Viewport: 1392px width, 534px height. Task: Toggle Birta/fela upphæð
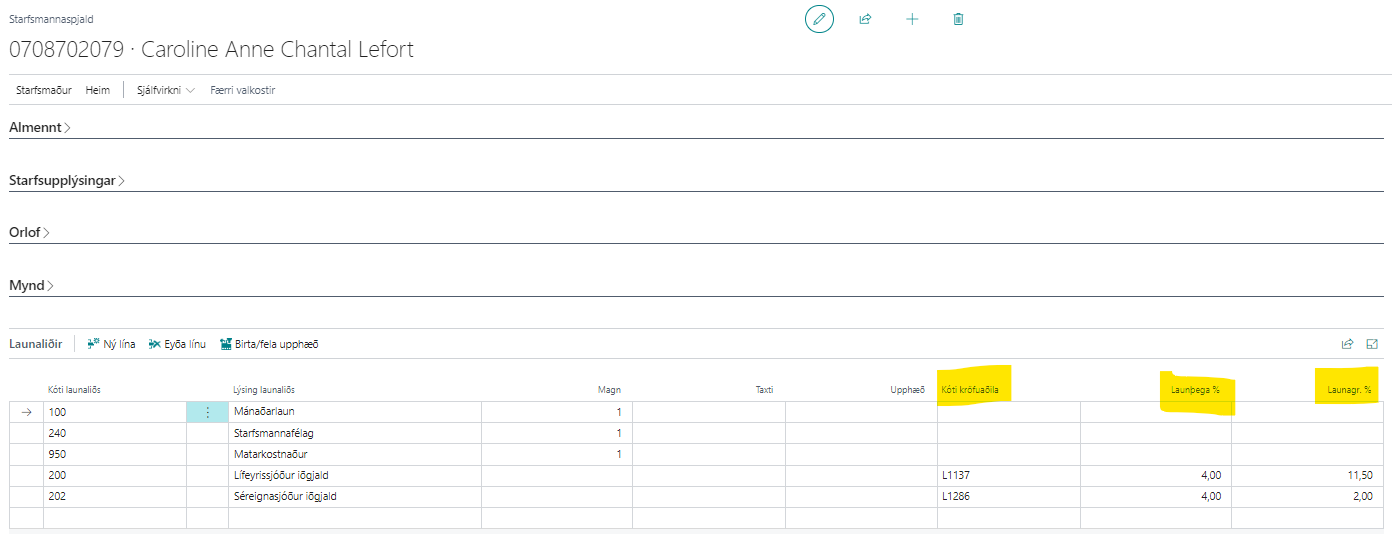point(268,344)
